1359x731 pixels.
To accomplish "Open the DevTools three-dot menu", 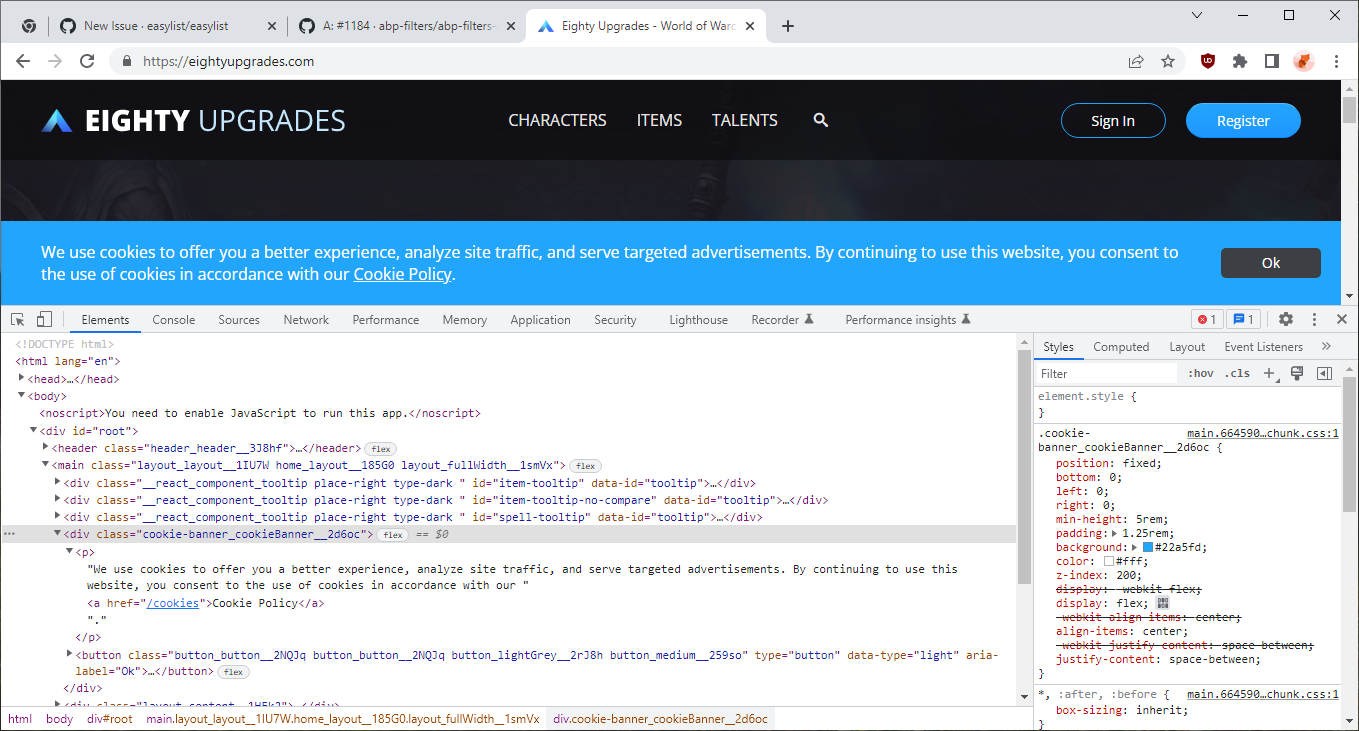I will pos(1314,318).
